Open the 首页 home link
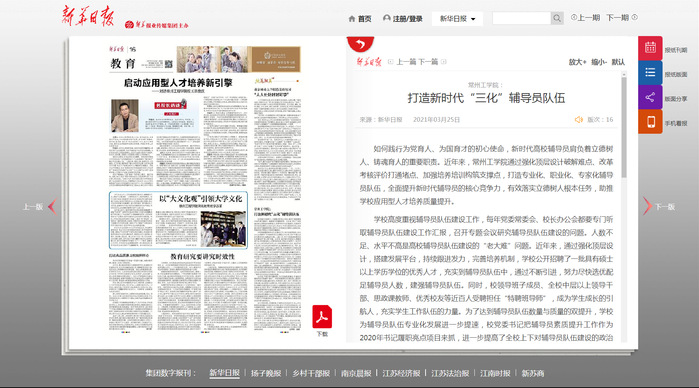Screen dimensions: 699x388 pos(360,19)
